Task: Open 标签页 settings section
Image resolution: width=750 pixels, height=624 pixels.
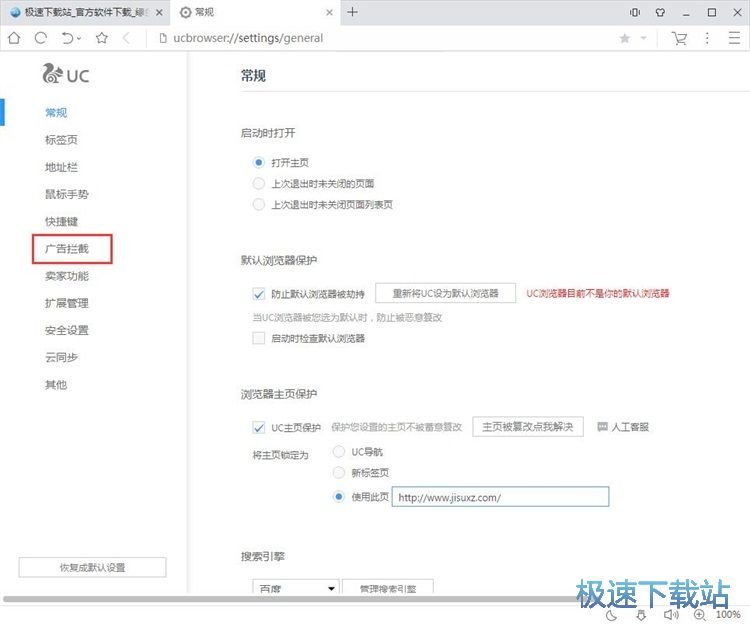Action: [x=61, y=140]
